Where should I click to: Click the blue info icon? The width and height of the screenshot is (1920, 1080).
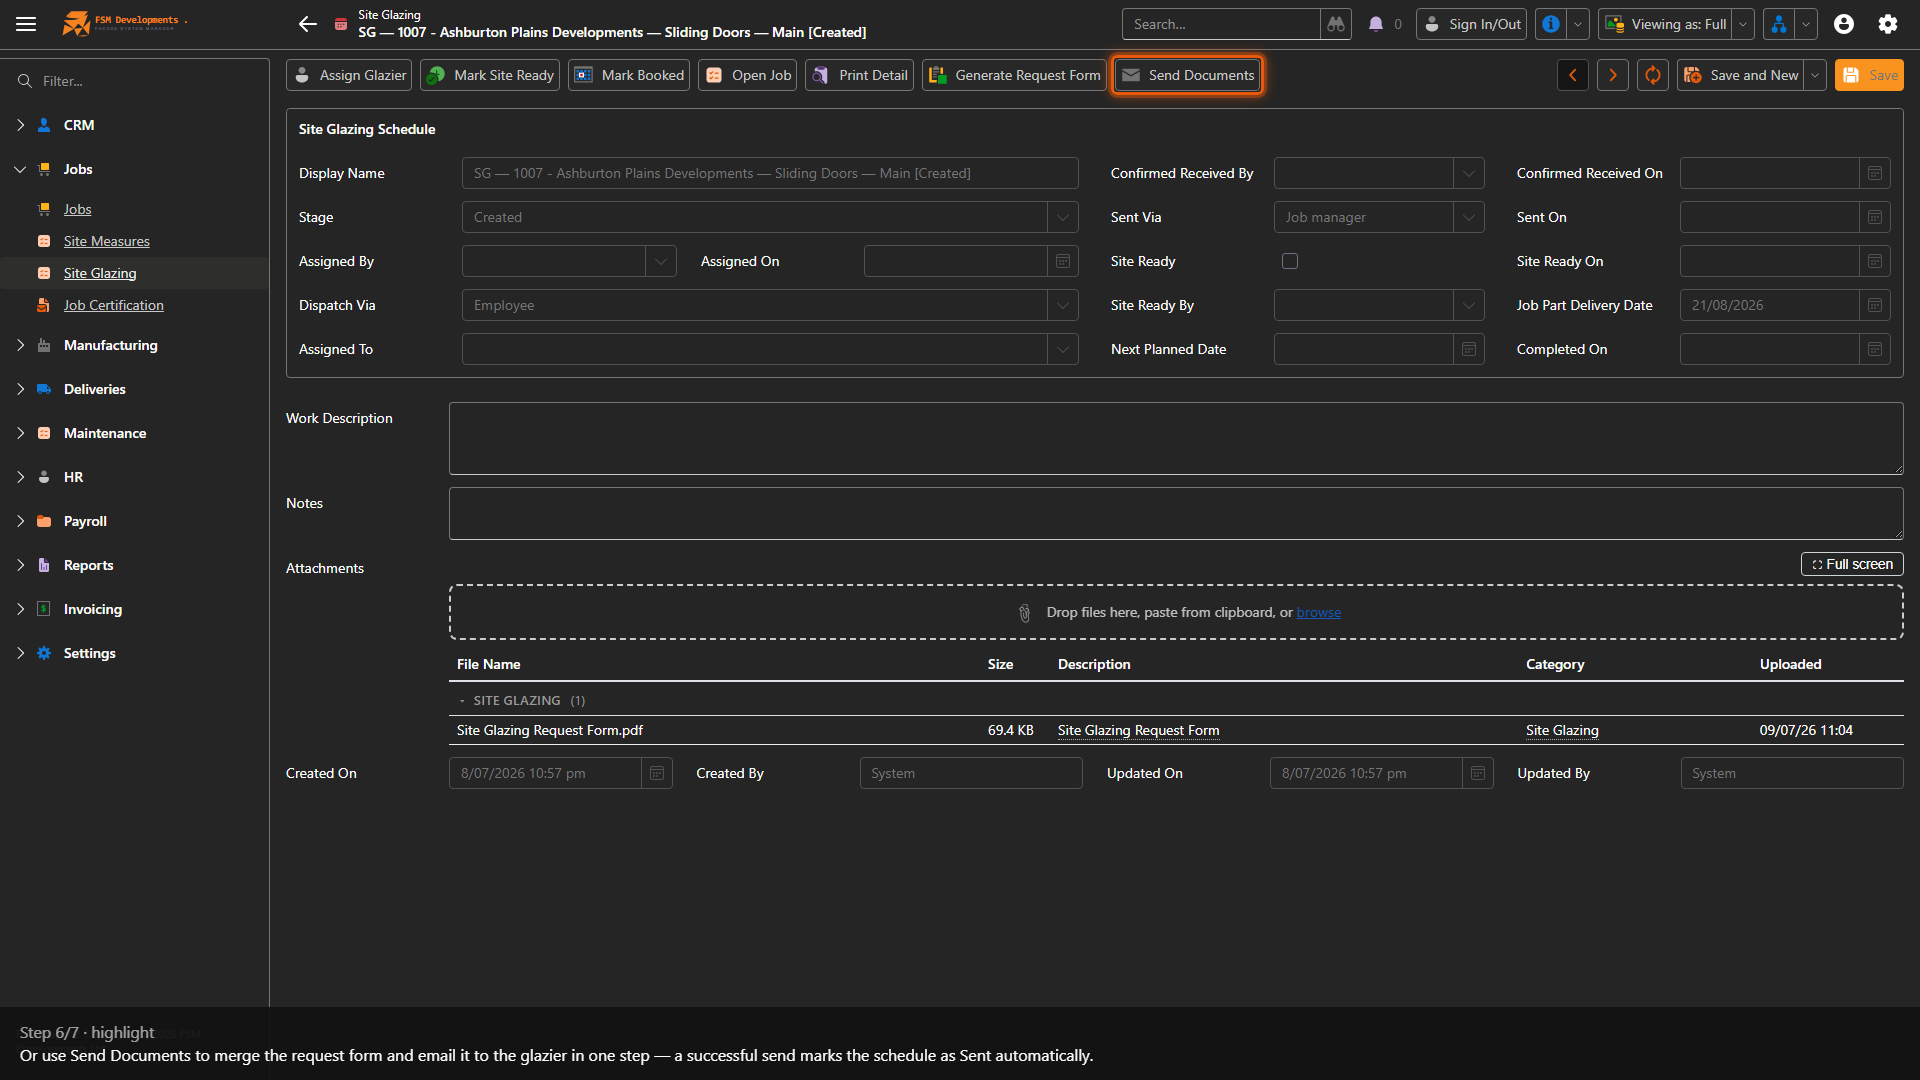(x=1551, y=24)
